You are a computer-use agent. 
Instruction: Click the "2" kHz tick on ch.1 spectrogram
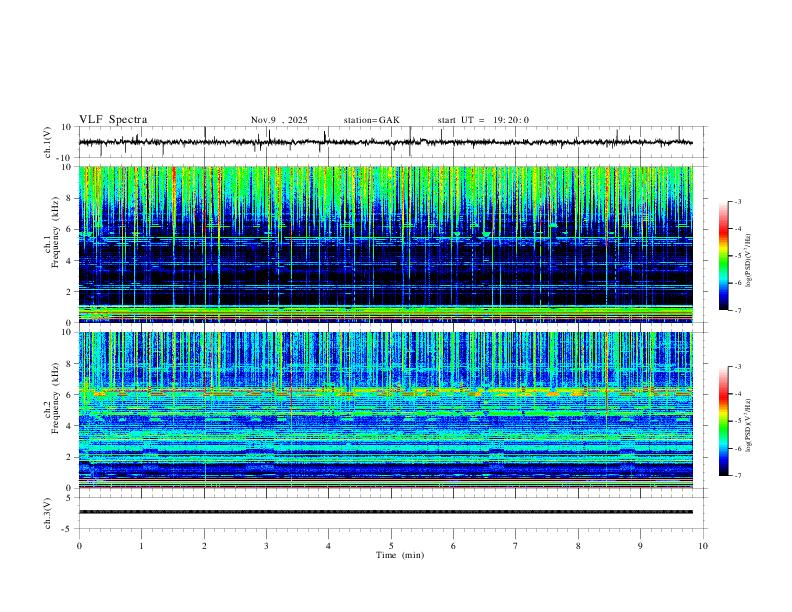[x=70, y=292]
